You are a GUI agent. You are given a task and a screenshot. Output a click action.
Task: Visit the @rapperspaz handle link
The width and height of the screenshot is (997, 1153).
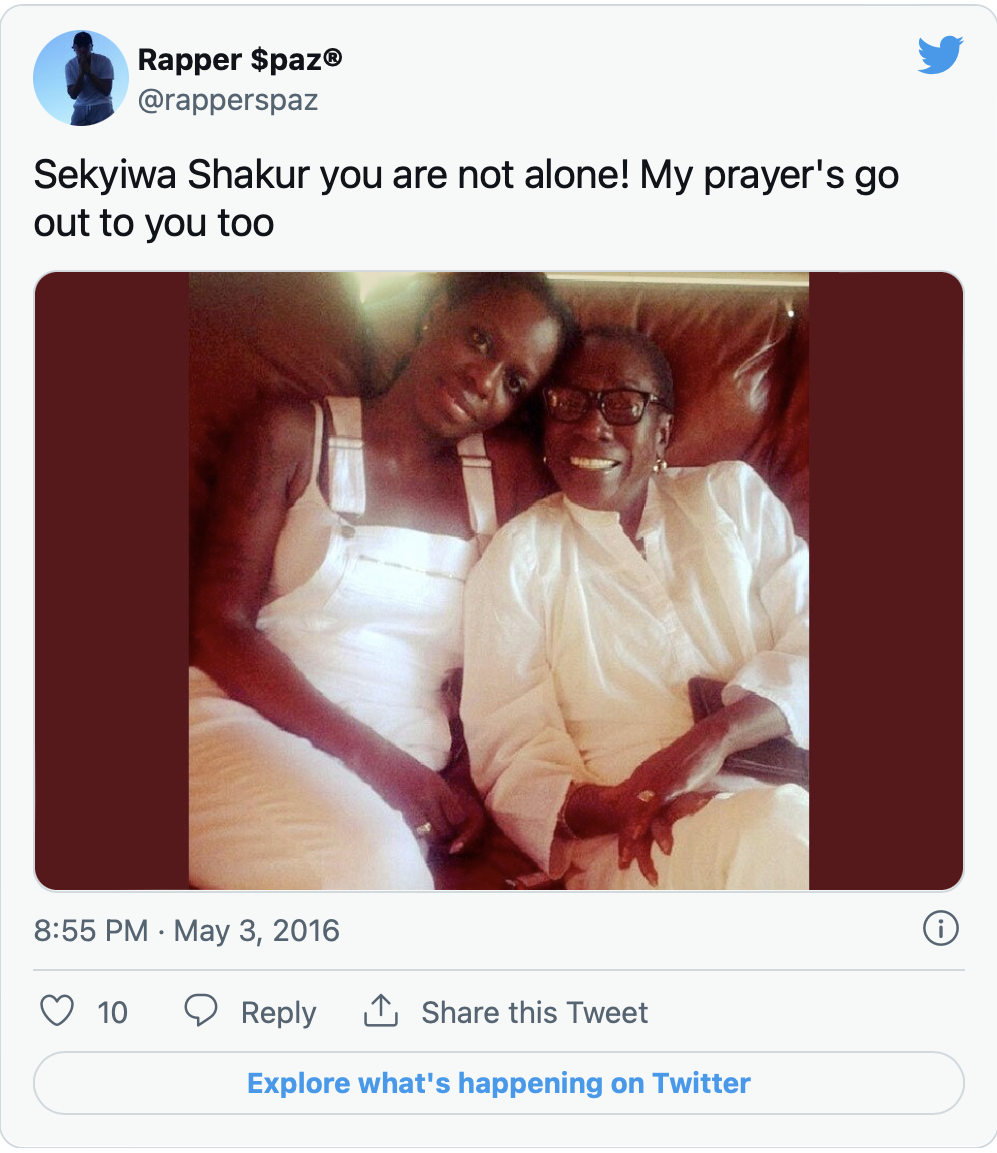click(x=228, y=100)
